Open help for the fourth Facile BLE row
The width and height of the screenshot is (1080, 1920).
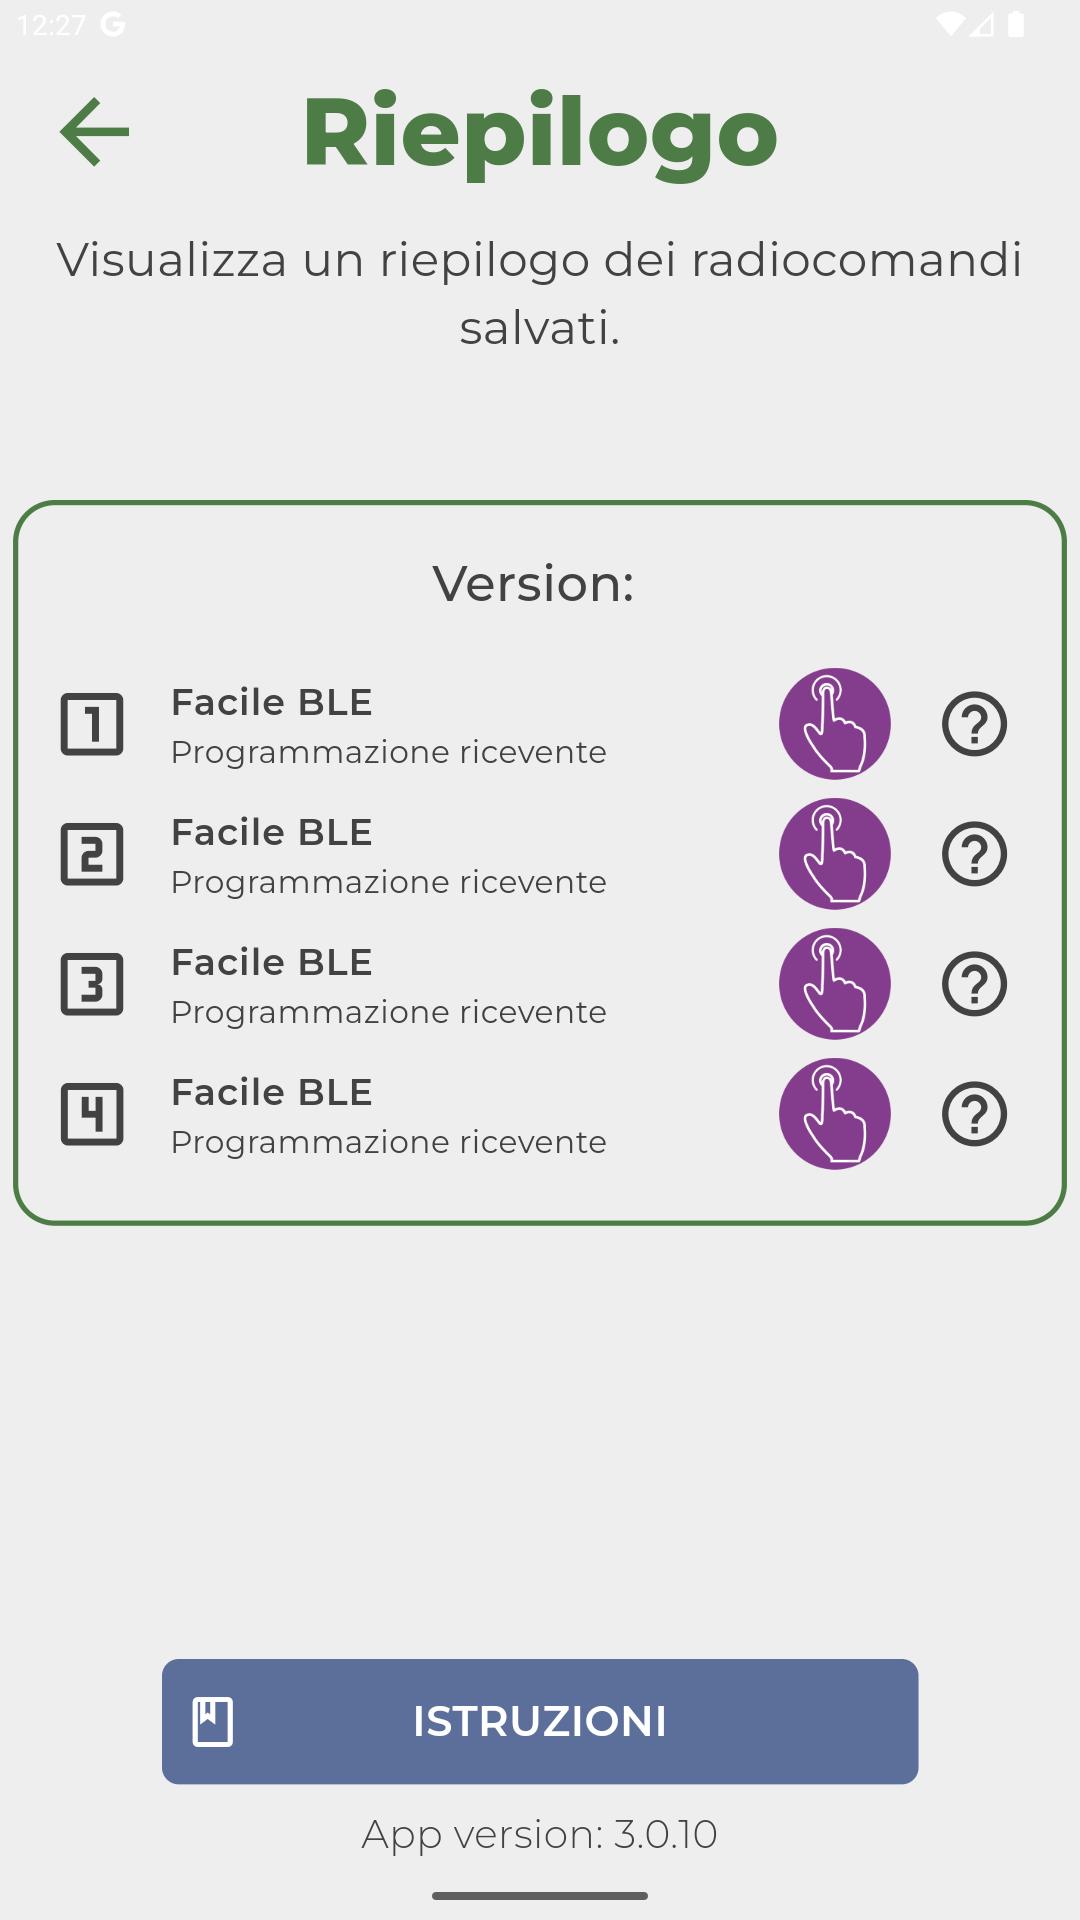click(x=974, y=1114)
